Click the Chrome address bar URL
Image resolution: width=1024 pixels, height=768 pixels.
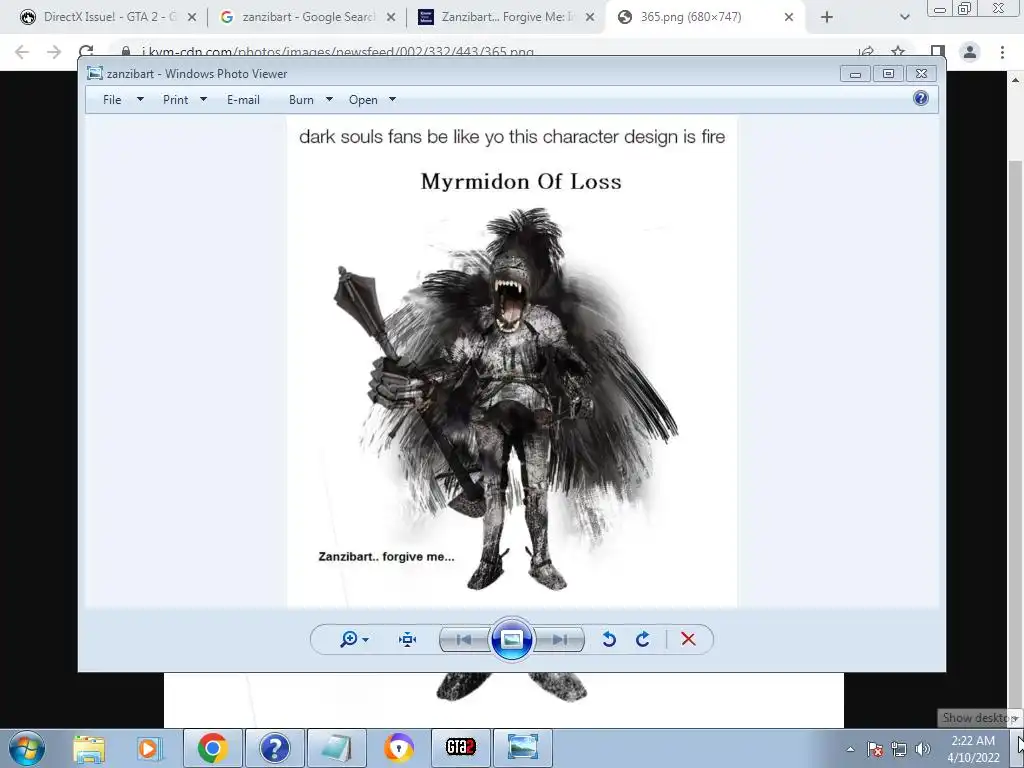(x=338, y=52)
